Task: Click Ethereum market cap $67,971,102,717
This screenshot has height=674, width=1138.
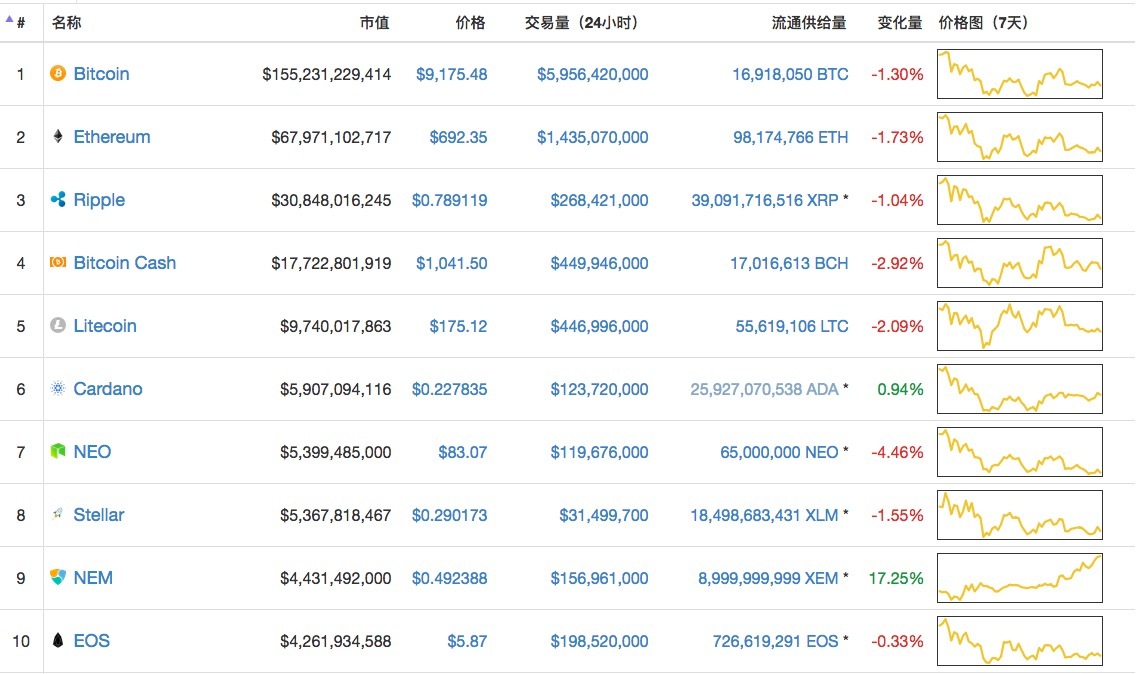Action: tap(331, 138)
